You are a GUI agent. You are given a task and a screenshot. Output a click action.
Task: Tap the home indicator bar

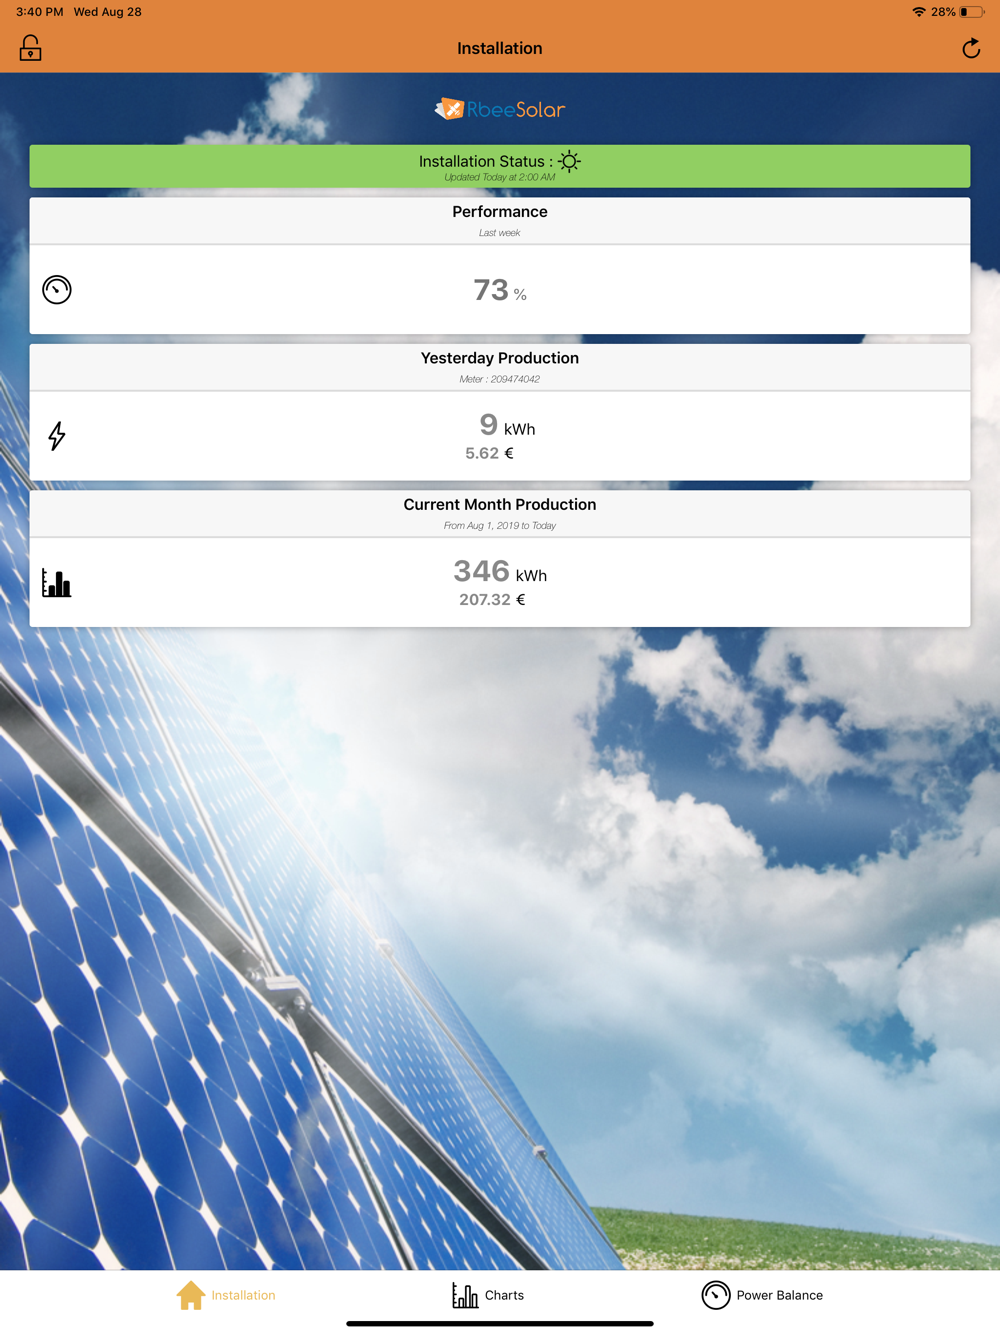[x=500, y=1323]
